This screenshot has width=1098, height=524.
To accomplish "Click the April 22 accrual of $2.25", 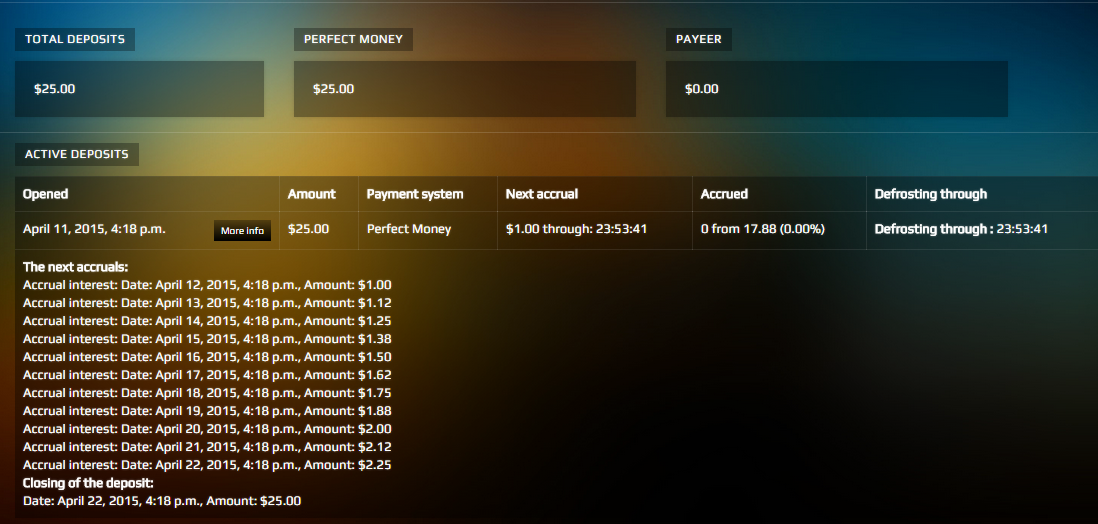I will point(207,465).
